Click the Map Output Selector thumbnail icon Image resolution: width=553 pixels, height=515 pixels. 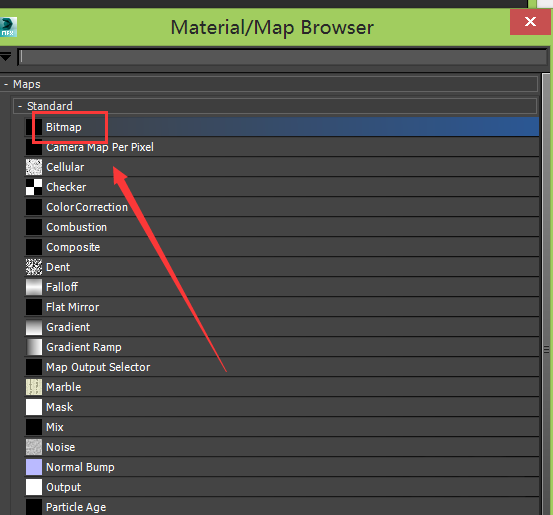click(x=34, y=367)
